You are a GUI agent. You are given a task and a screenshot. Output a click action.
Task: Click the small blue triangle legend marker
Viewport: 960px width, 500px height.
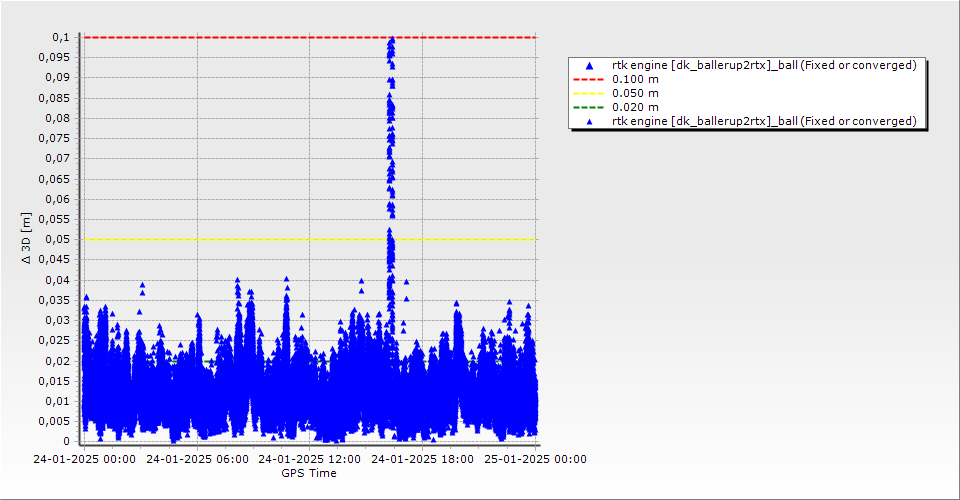[x=590, y=122]
